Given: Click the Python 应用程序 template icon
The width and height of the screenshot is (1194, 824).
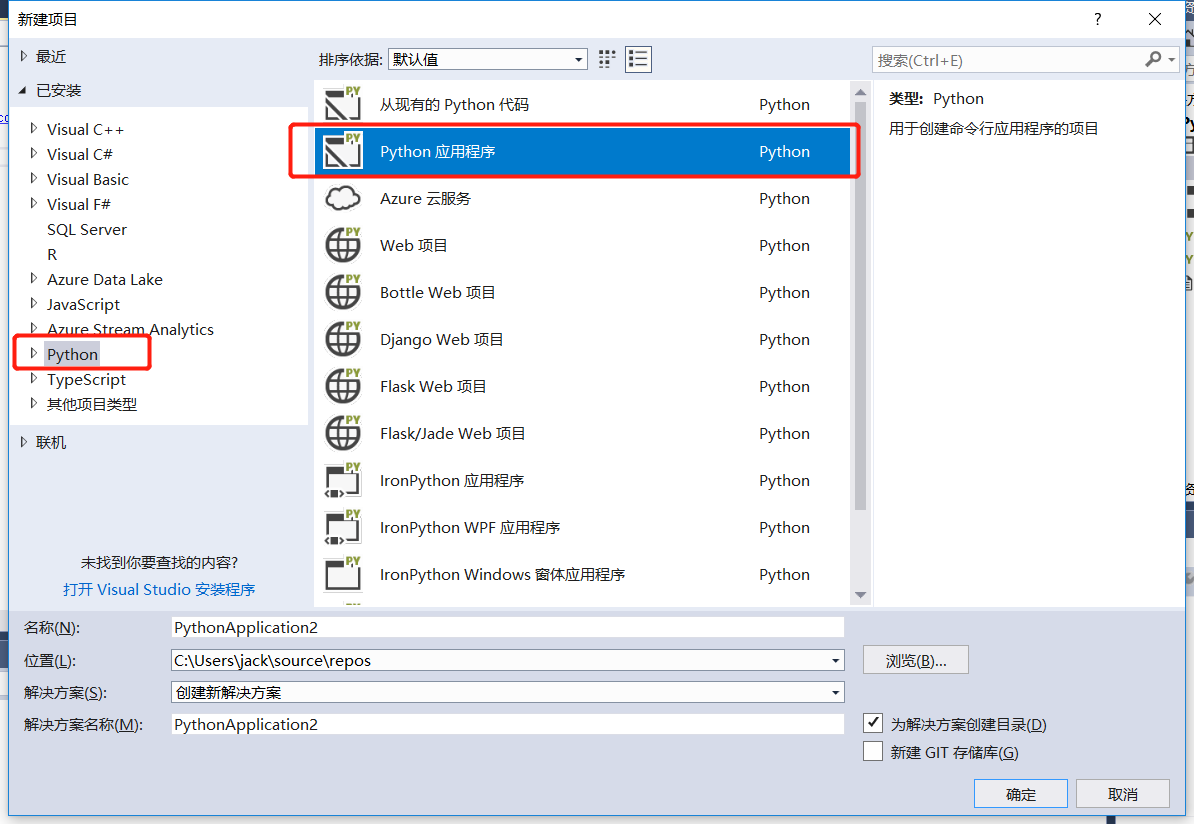Looking at the screenshot, I should [x=343, y=151].
